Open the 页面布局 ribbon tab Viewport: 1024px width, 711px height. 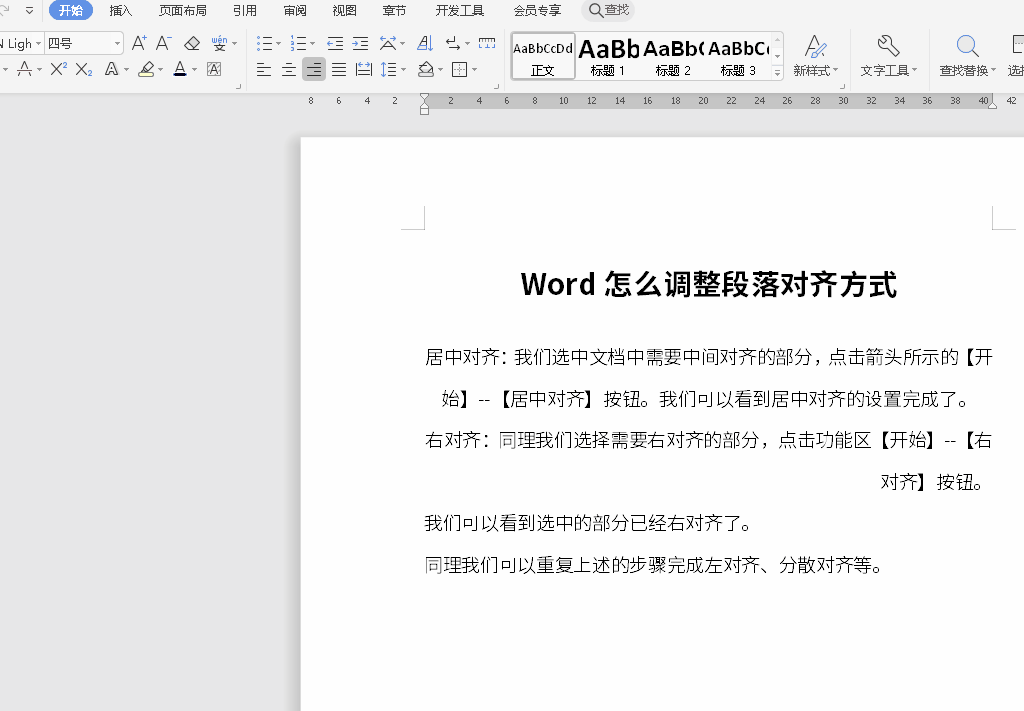pos(183,11)
